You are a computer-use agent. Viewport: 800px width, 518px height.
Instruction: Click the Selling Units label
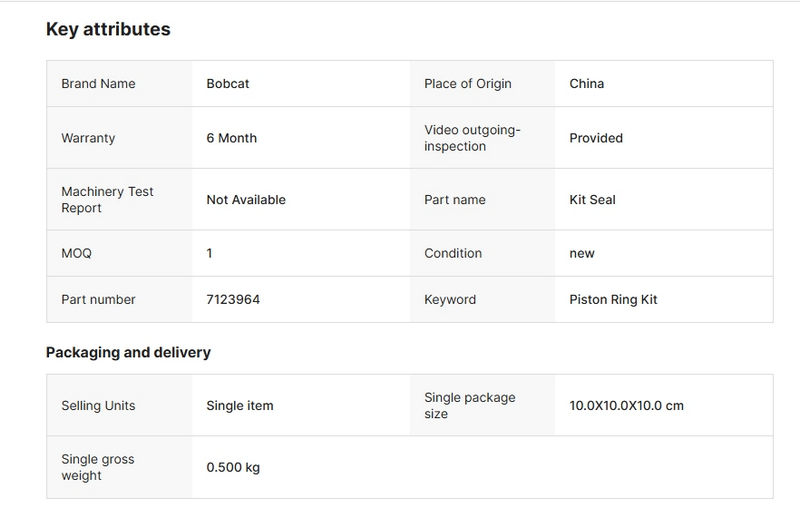pyautogui.click(x=98, y=406)
